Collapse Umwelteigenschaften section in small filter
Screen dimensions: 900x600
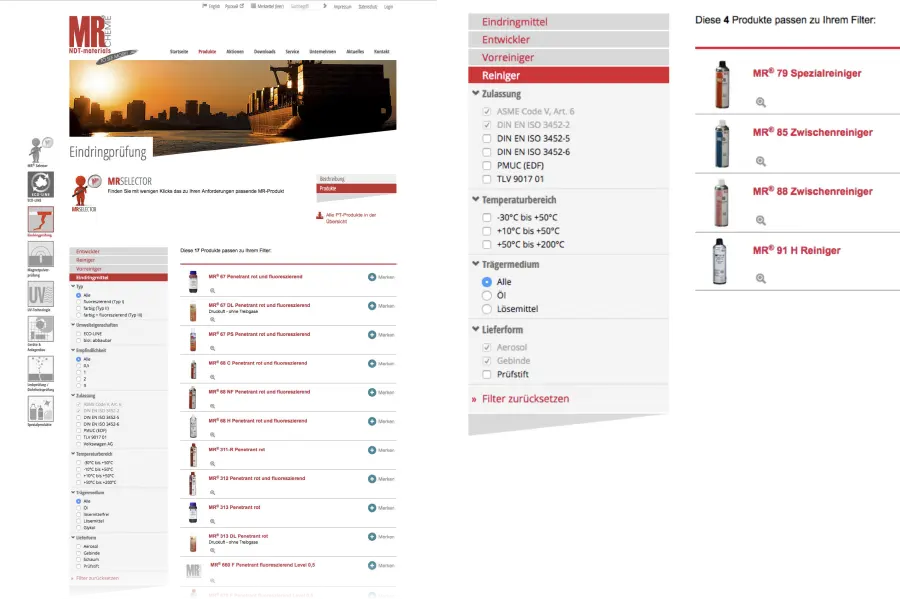73,325
